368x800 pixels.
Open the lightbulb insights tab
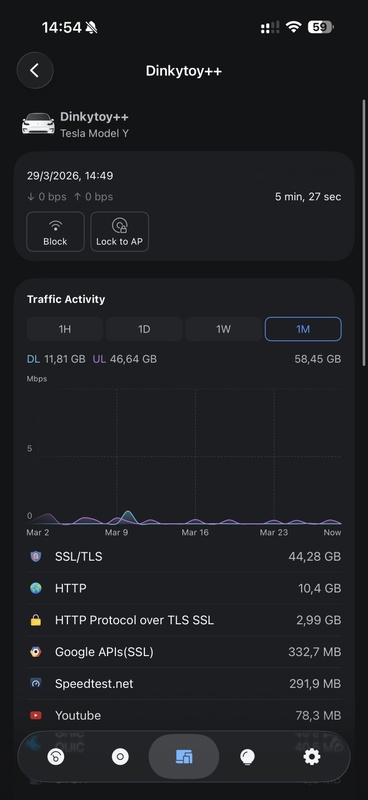248,757
